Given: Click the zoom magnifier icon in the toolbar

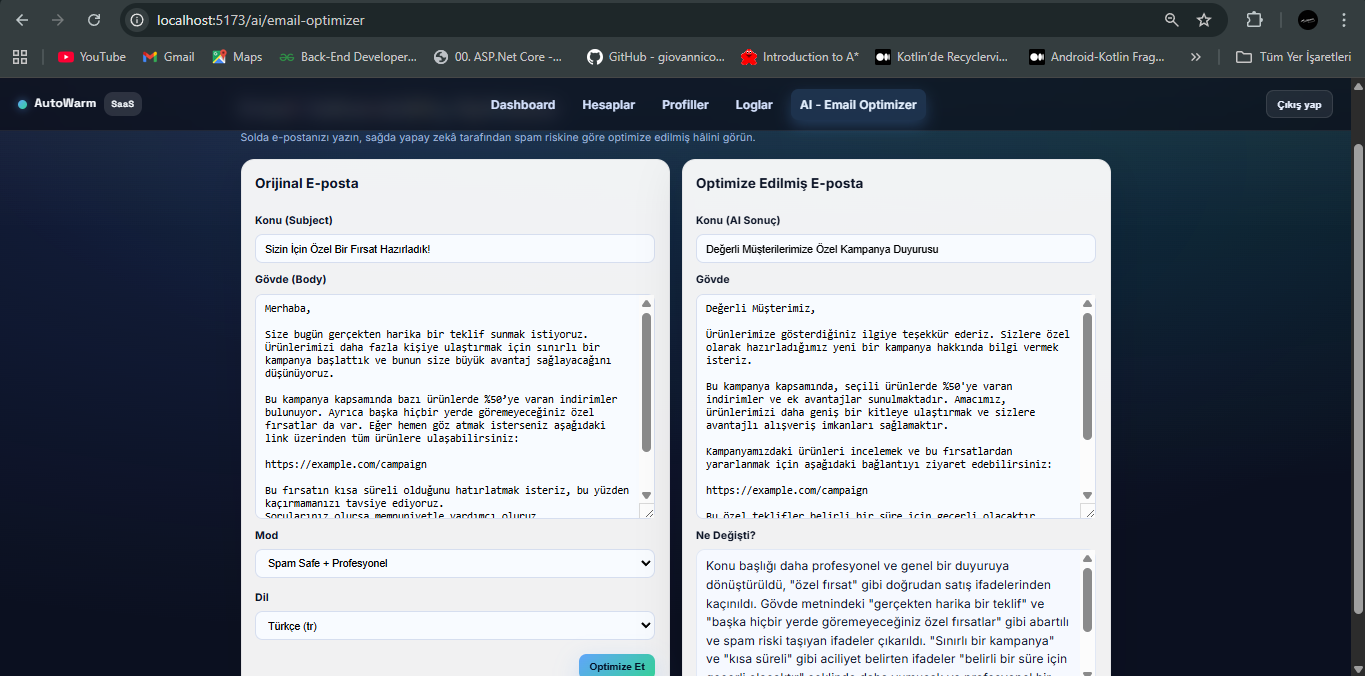Looking at the screenshot, I should [x=1171, y=19].
